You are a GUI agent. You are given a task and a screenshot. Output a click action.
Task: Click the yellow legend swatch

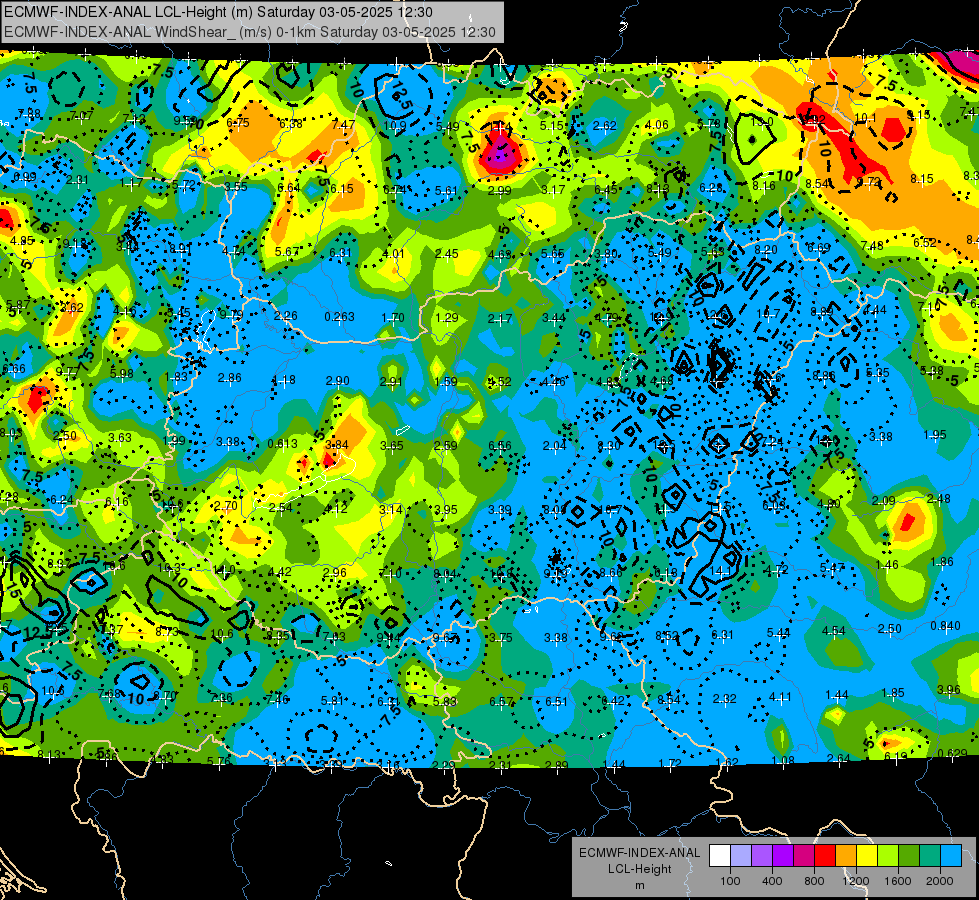867,856
